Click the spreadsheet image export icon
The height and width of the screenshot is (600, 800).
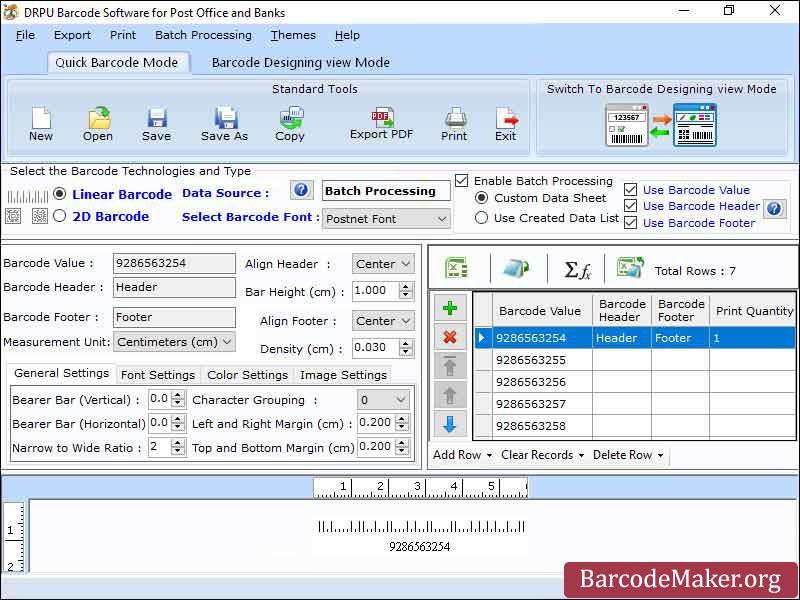click(x=630, y=267)
